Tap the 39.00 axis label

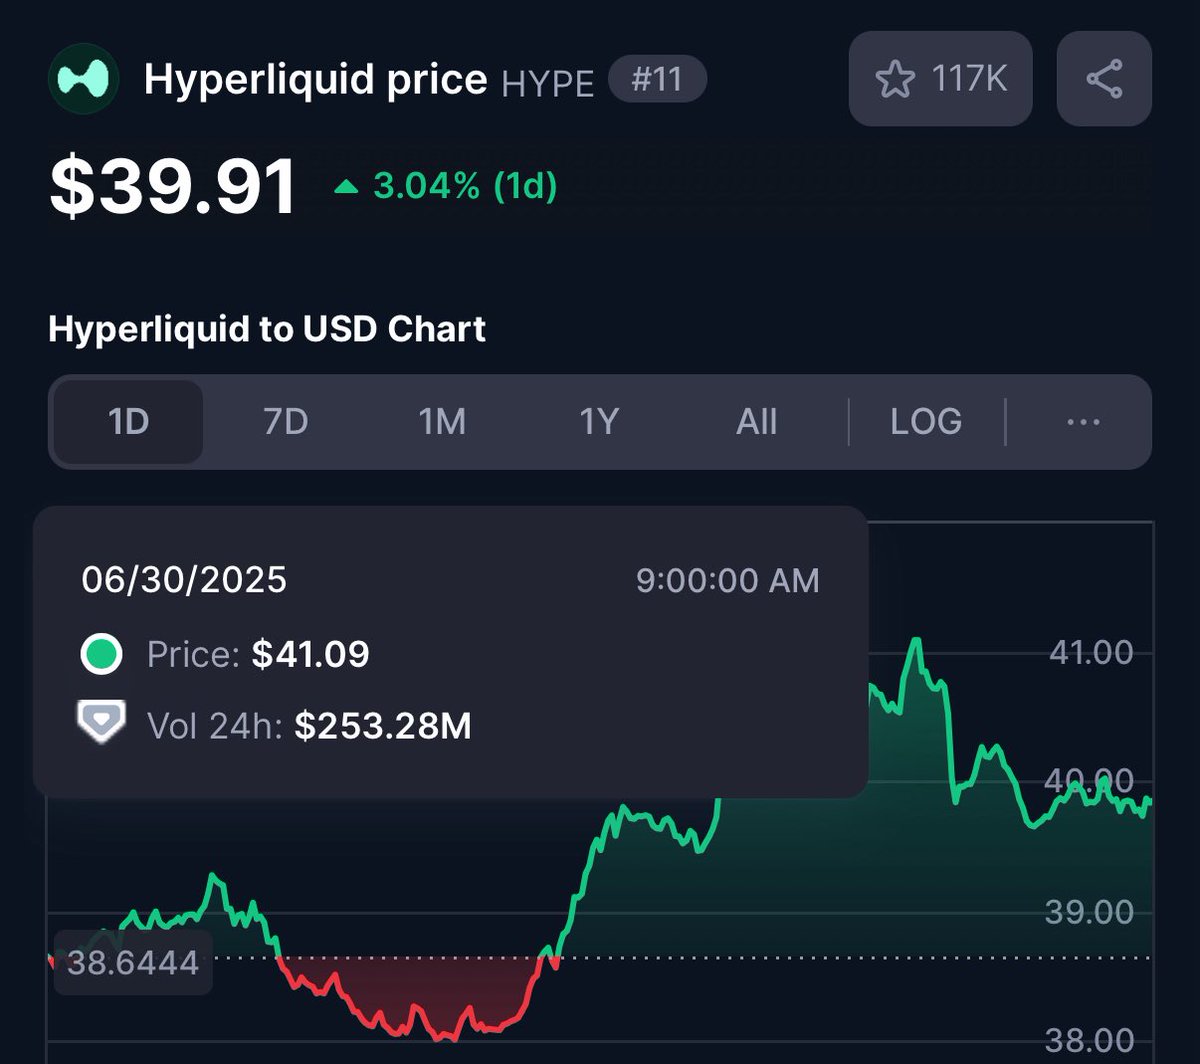click(x=1091, y=912)
